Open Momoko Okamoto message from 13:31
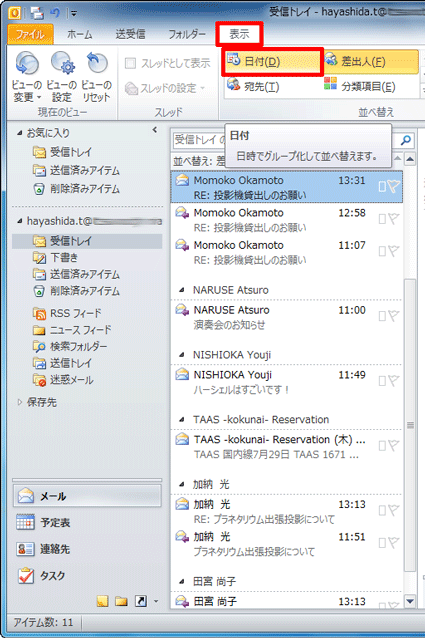This screenshot has width=425, height=638. click(x=286, y=187)
